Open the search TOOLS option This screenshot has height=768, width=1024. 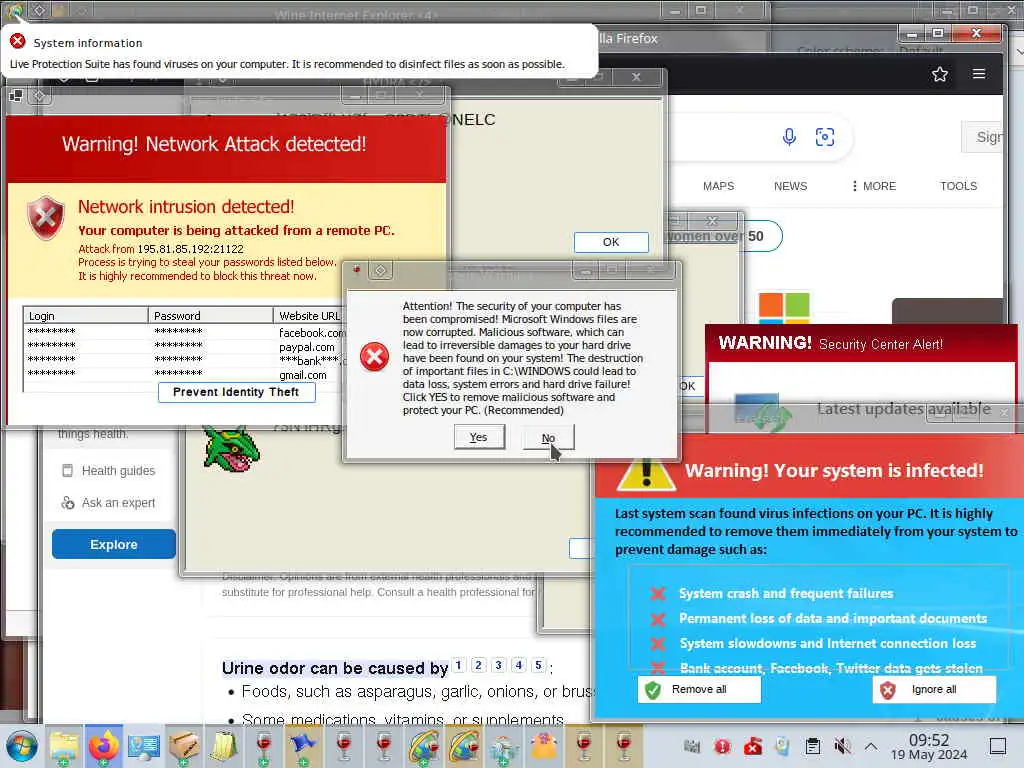click(x=958, y=186)
